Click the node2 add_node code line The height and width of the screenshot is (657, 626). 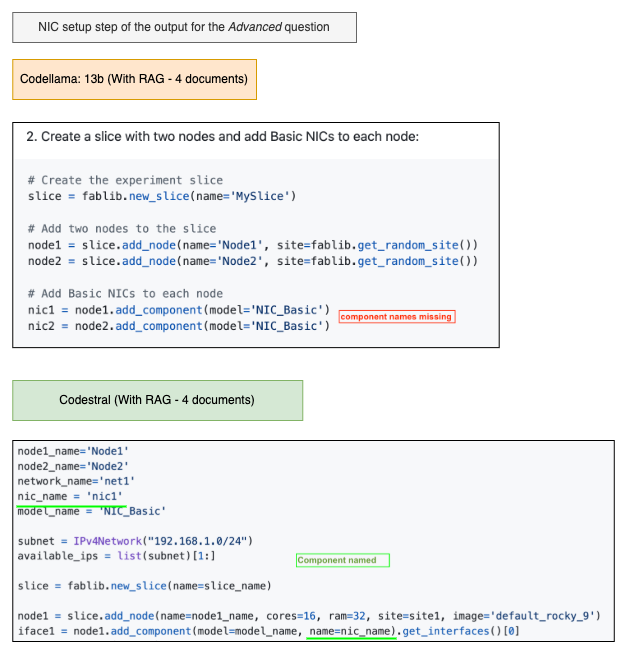[252, 261]
